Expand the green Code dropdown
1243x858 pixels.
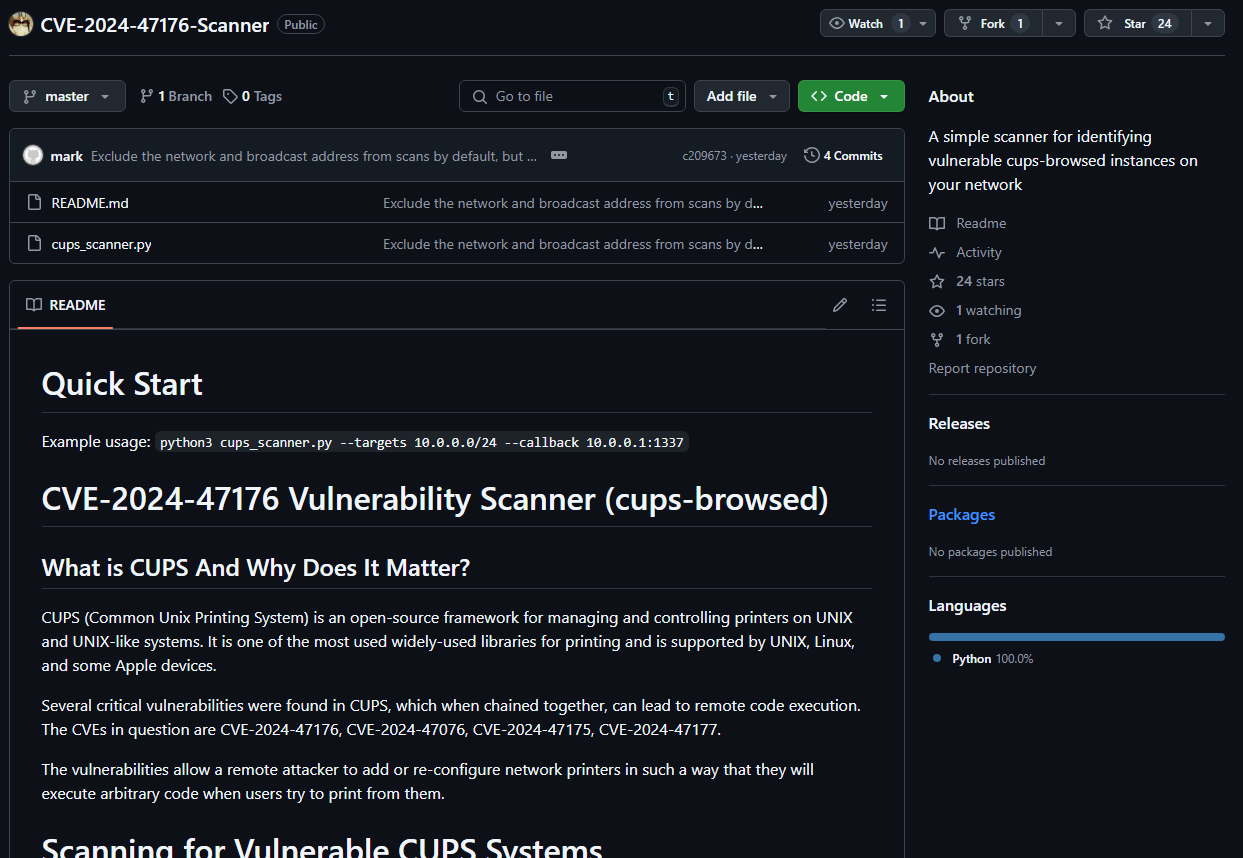tap(851, 95)
